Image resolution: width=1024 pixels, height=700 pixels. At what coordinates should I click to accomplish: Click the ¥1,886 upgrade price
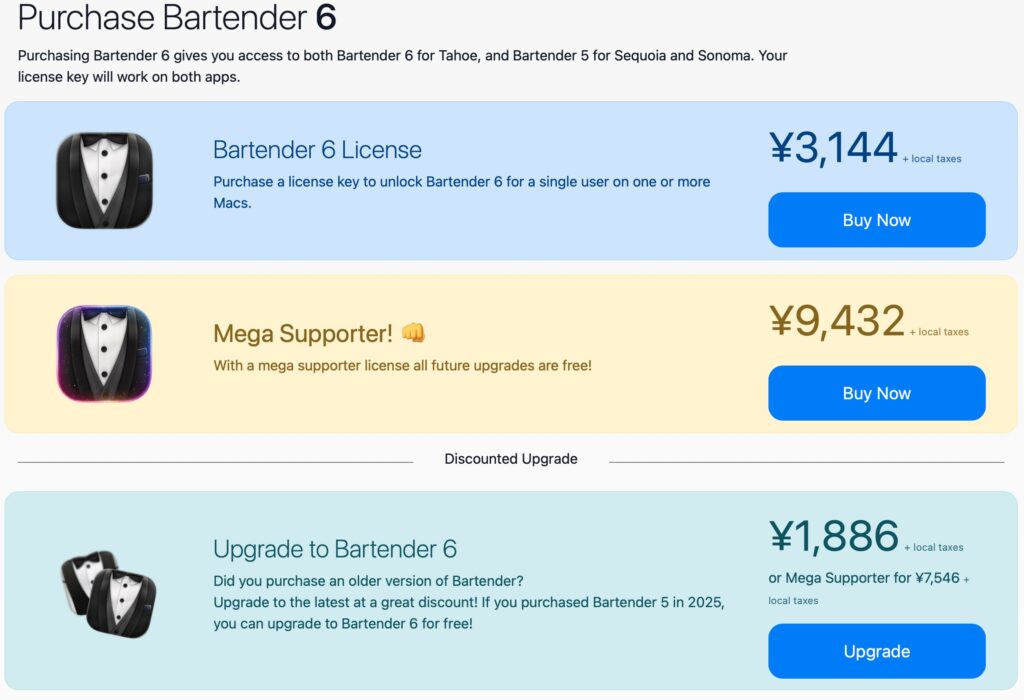click(x=834, y=537)
